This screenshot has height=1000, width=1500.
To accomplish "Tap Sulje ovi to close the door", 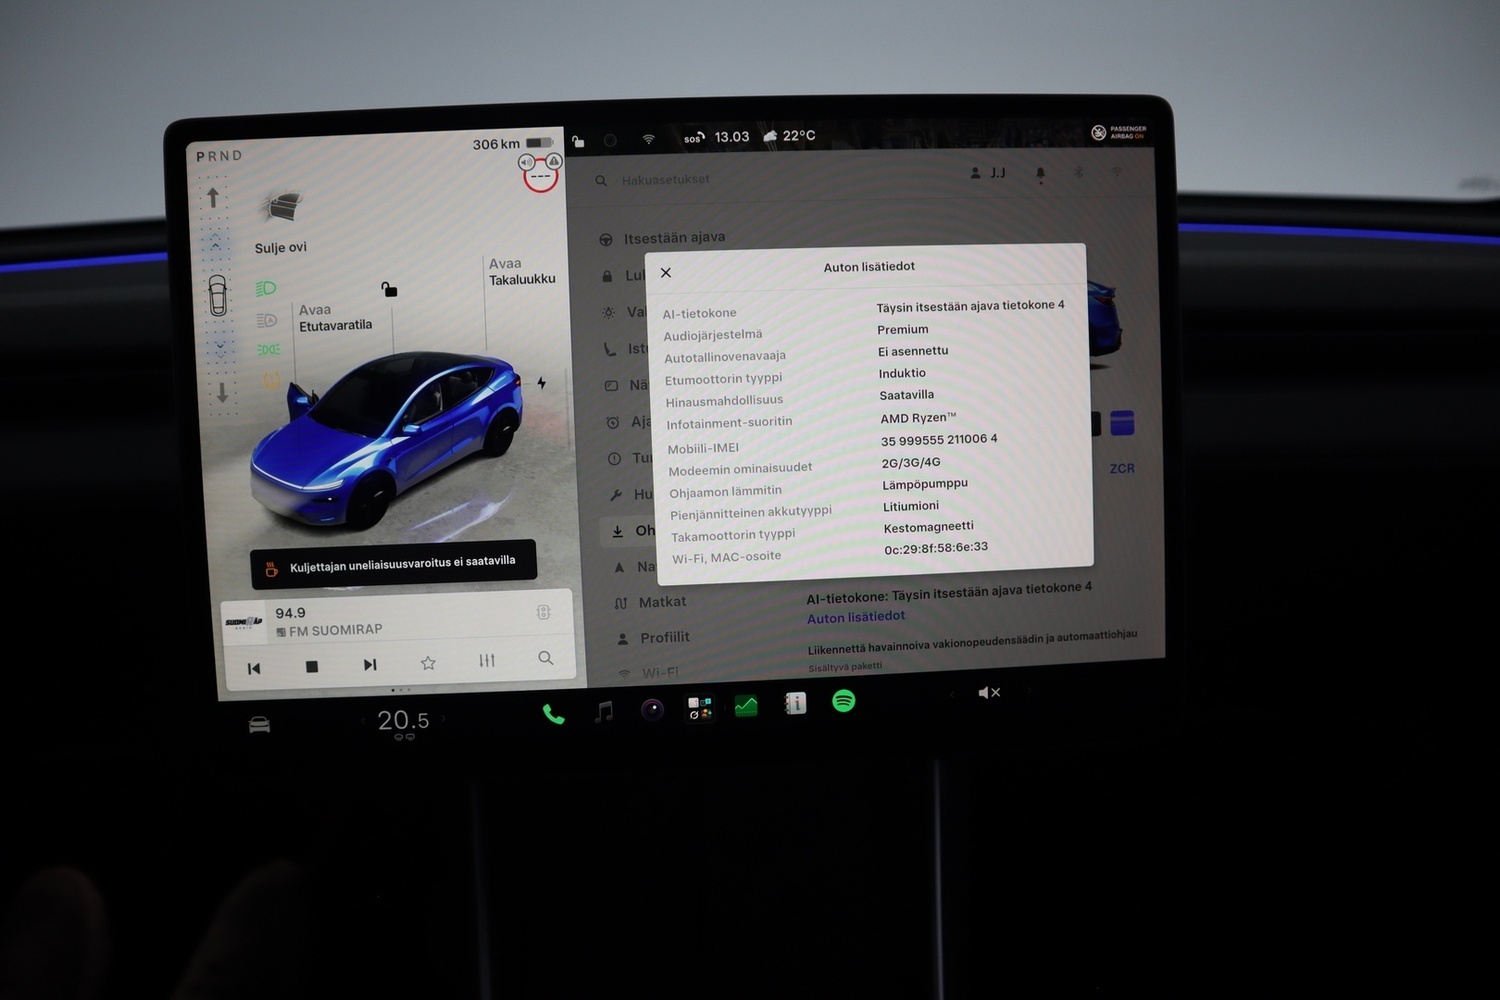I will tap(280, 247).
